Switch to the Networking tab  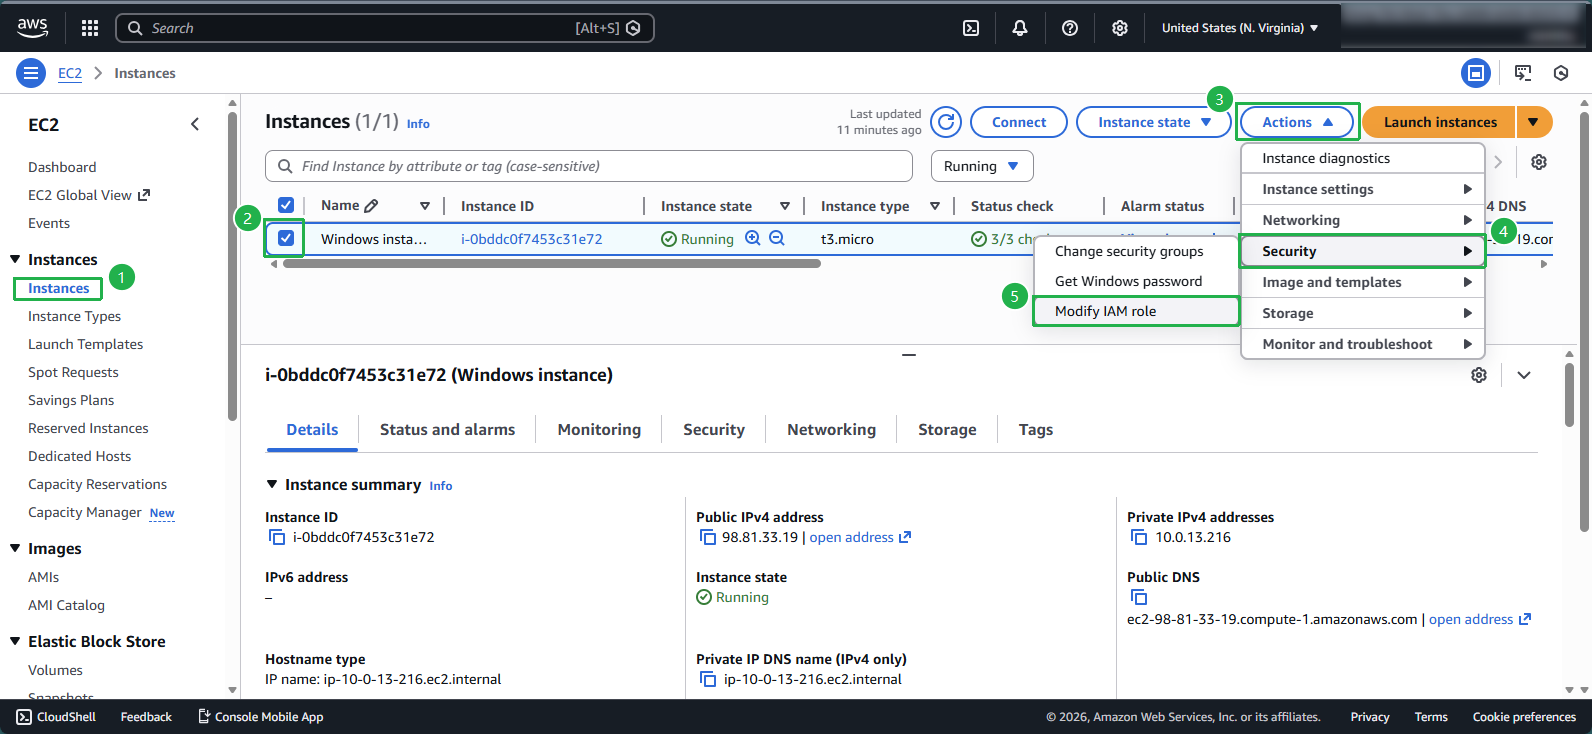point(831,430)
